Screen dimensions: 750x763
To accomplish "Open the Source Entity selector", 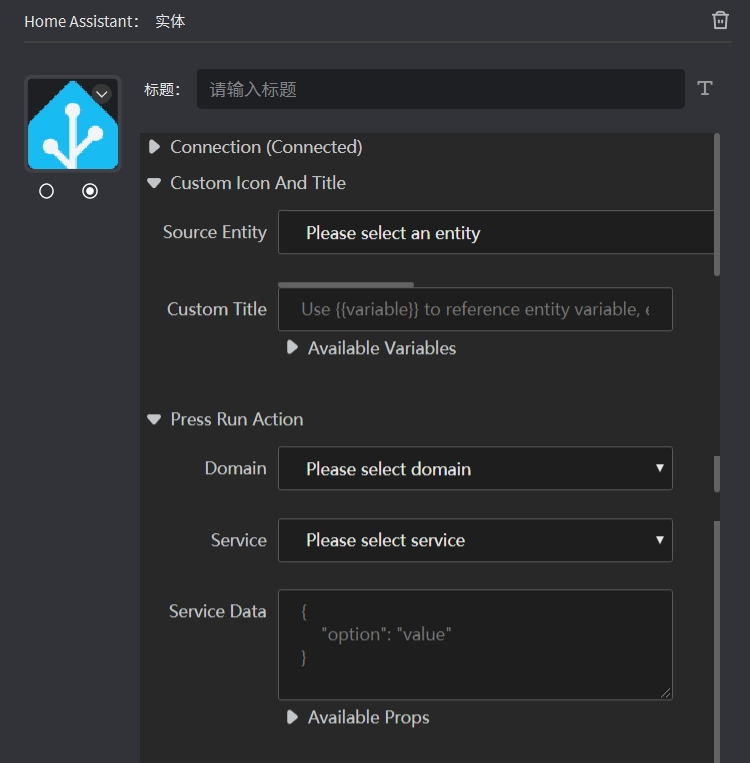I will [x=495, y=233].
